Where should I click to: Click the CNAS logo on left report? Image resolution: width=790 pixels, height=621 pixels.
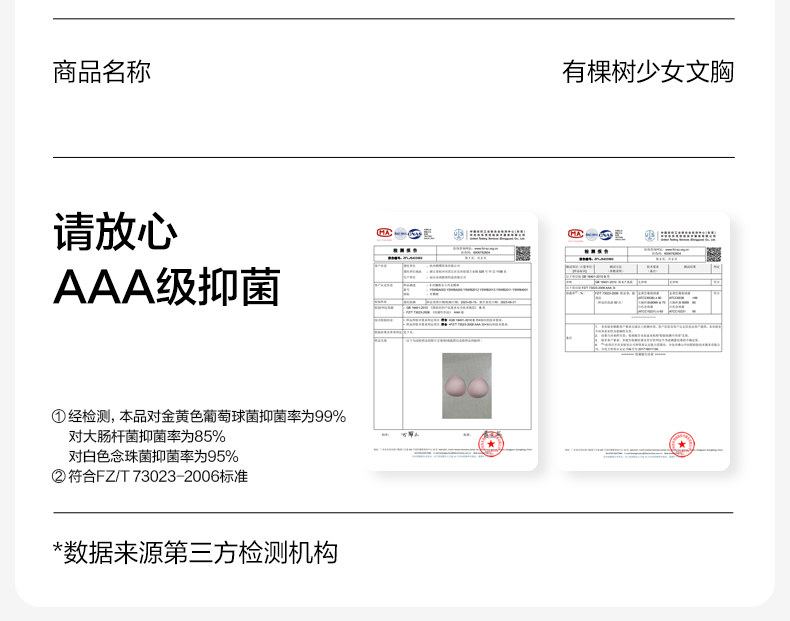click(x=415, y=233)
